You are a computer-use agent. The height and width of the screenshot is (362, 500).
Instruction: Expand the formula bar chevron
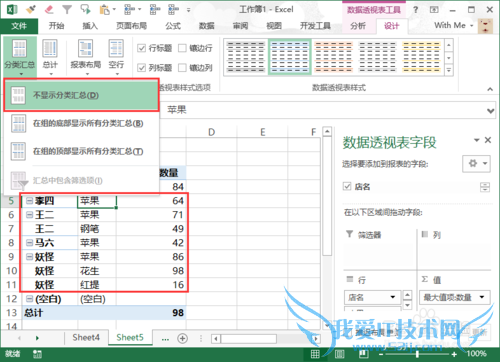tap(490, 111)
